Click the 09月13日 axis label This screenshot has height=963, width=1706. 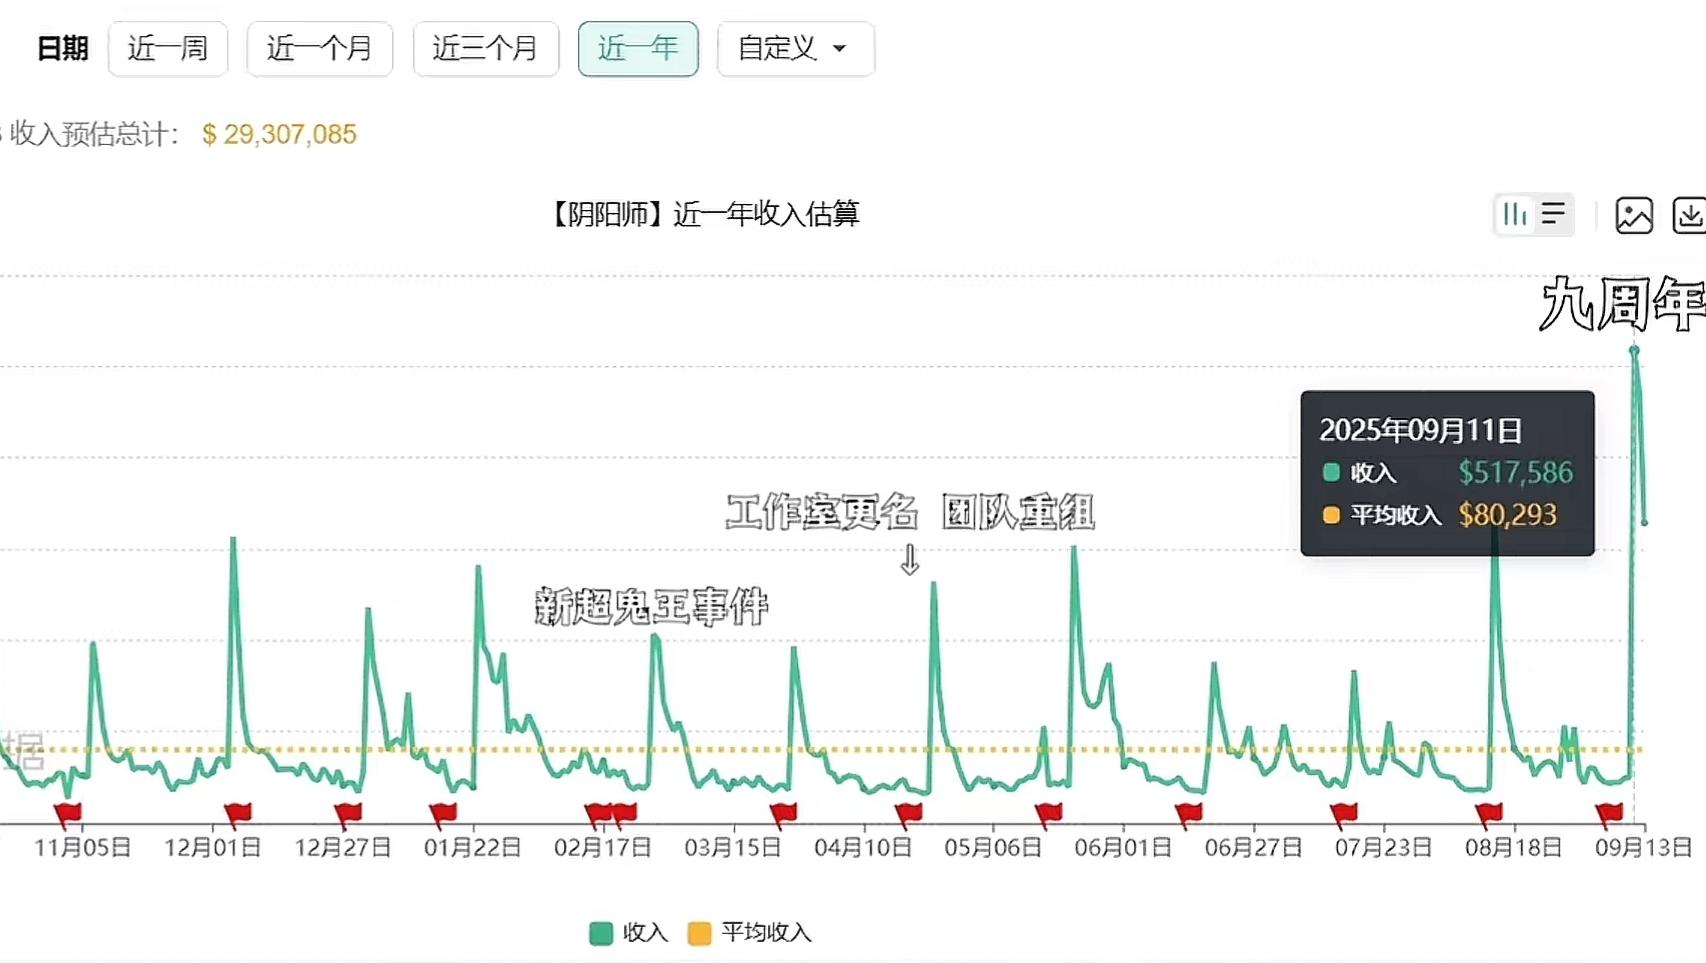click(x=1643, y=848)
